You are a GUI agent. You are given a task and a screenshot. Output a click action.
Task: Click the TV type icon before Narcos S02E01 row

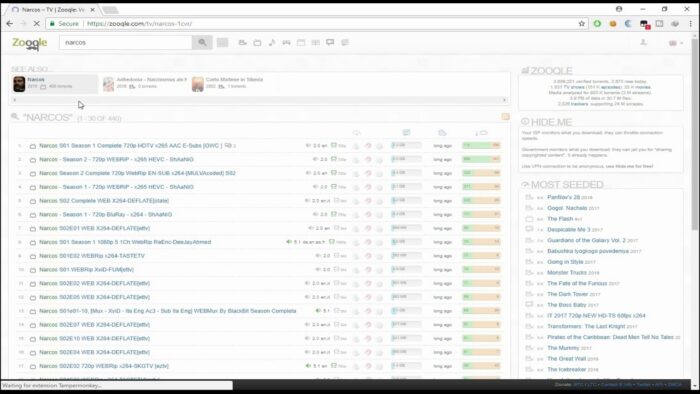coord(33,228)
